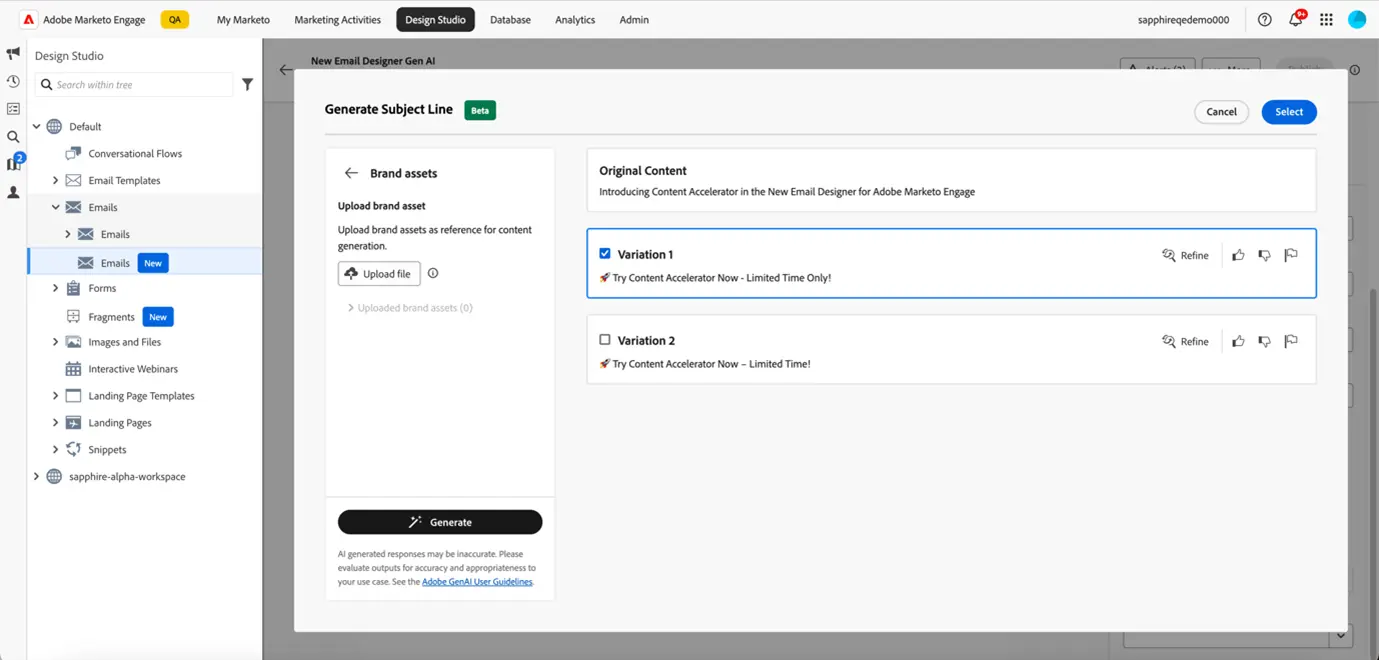Image resolution: width=1379 pixels, height=660 pixels.
Task: Click the Default workspace globe icon
Action: [54, 127]
